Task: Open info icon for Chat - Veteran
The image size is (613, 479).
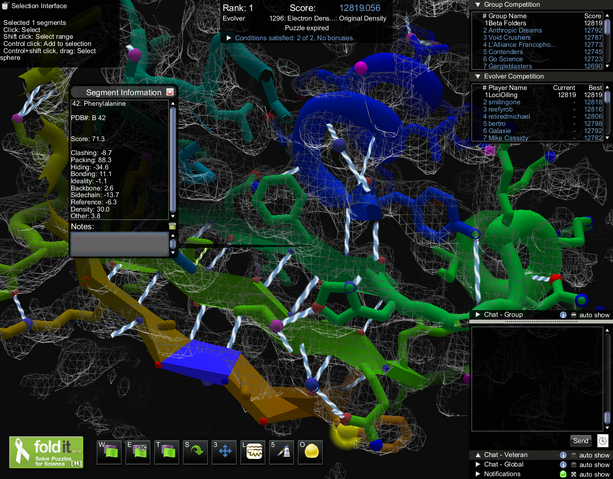Action: tap(563, 455)
